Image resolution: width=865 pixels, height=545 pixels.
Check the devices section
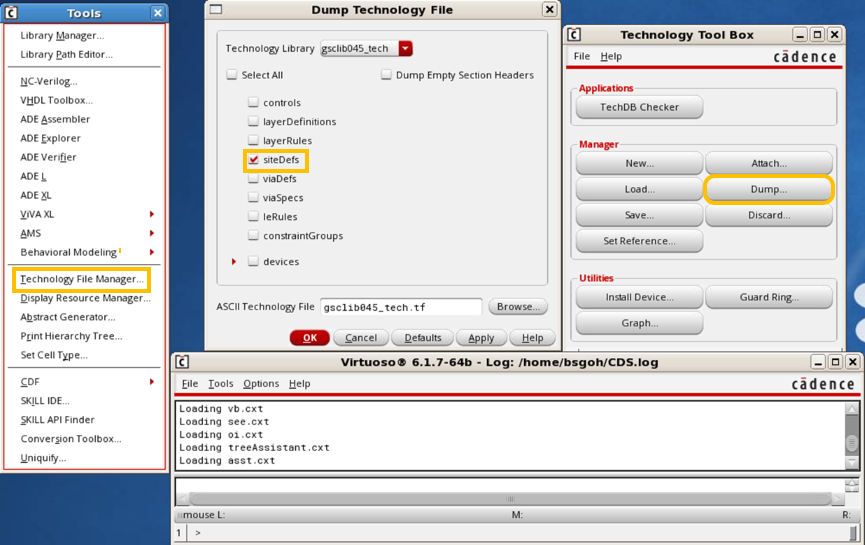[253, 261]
